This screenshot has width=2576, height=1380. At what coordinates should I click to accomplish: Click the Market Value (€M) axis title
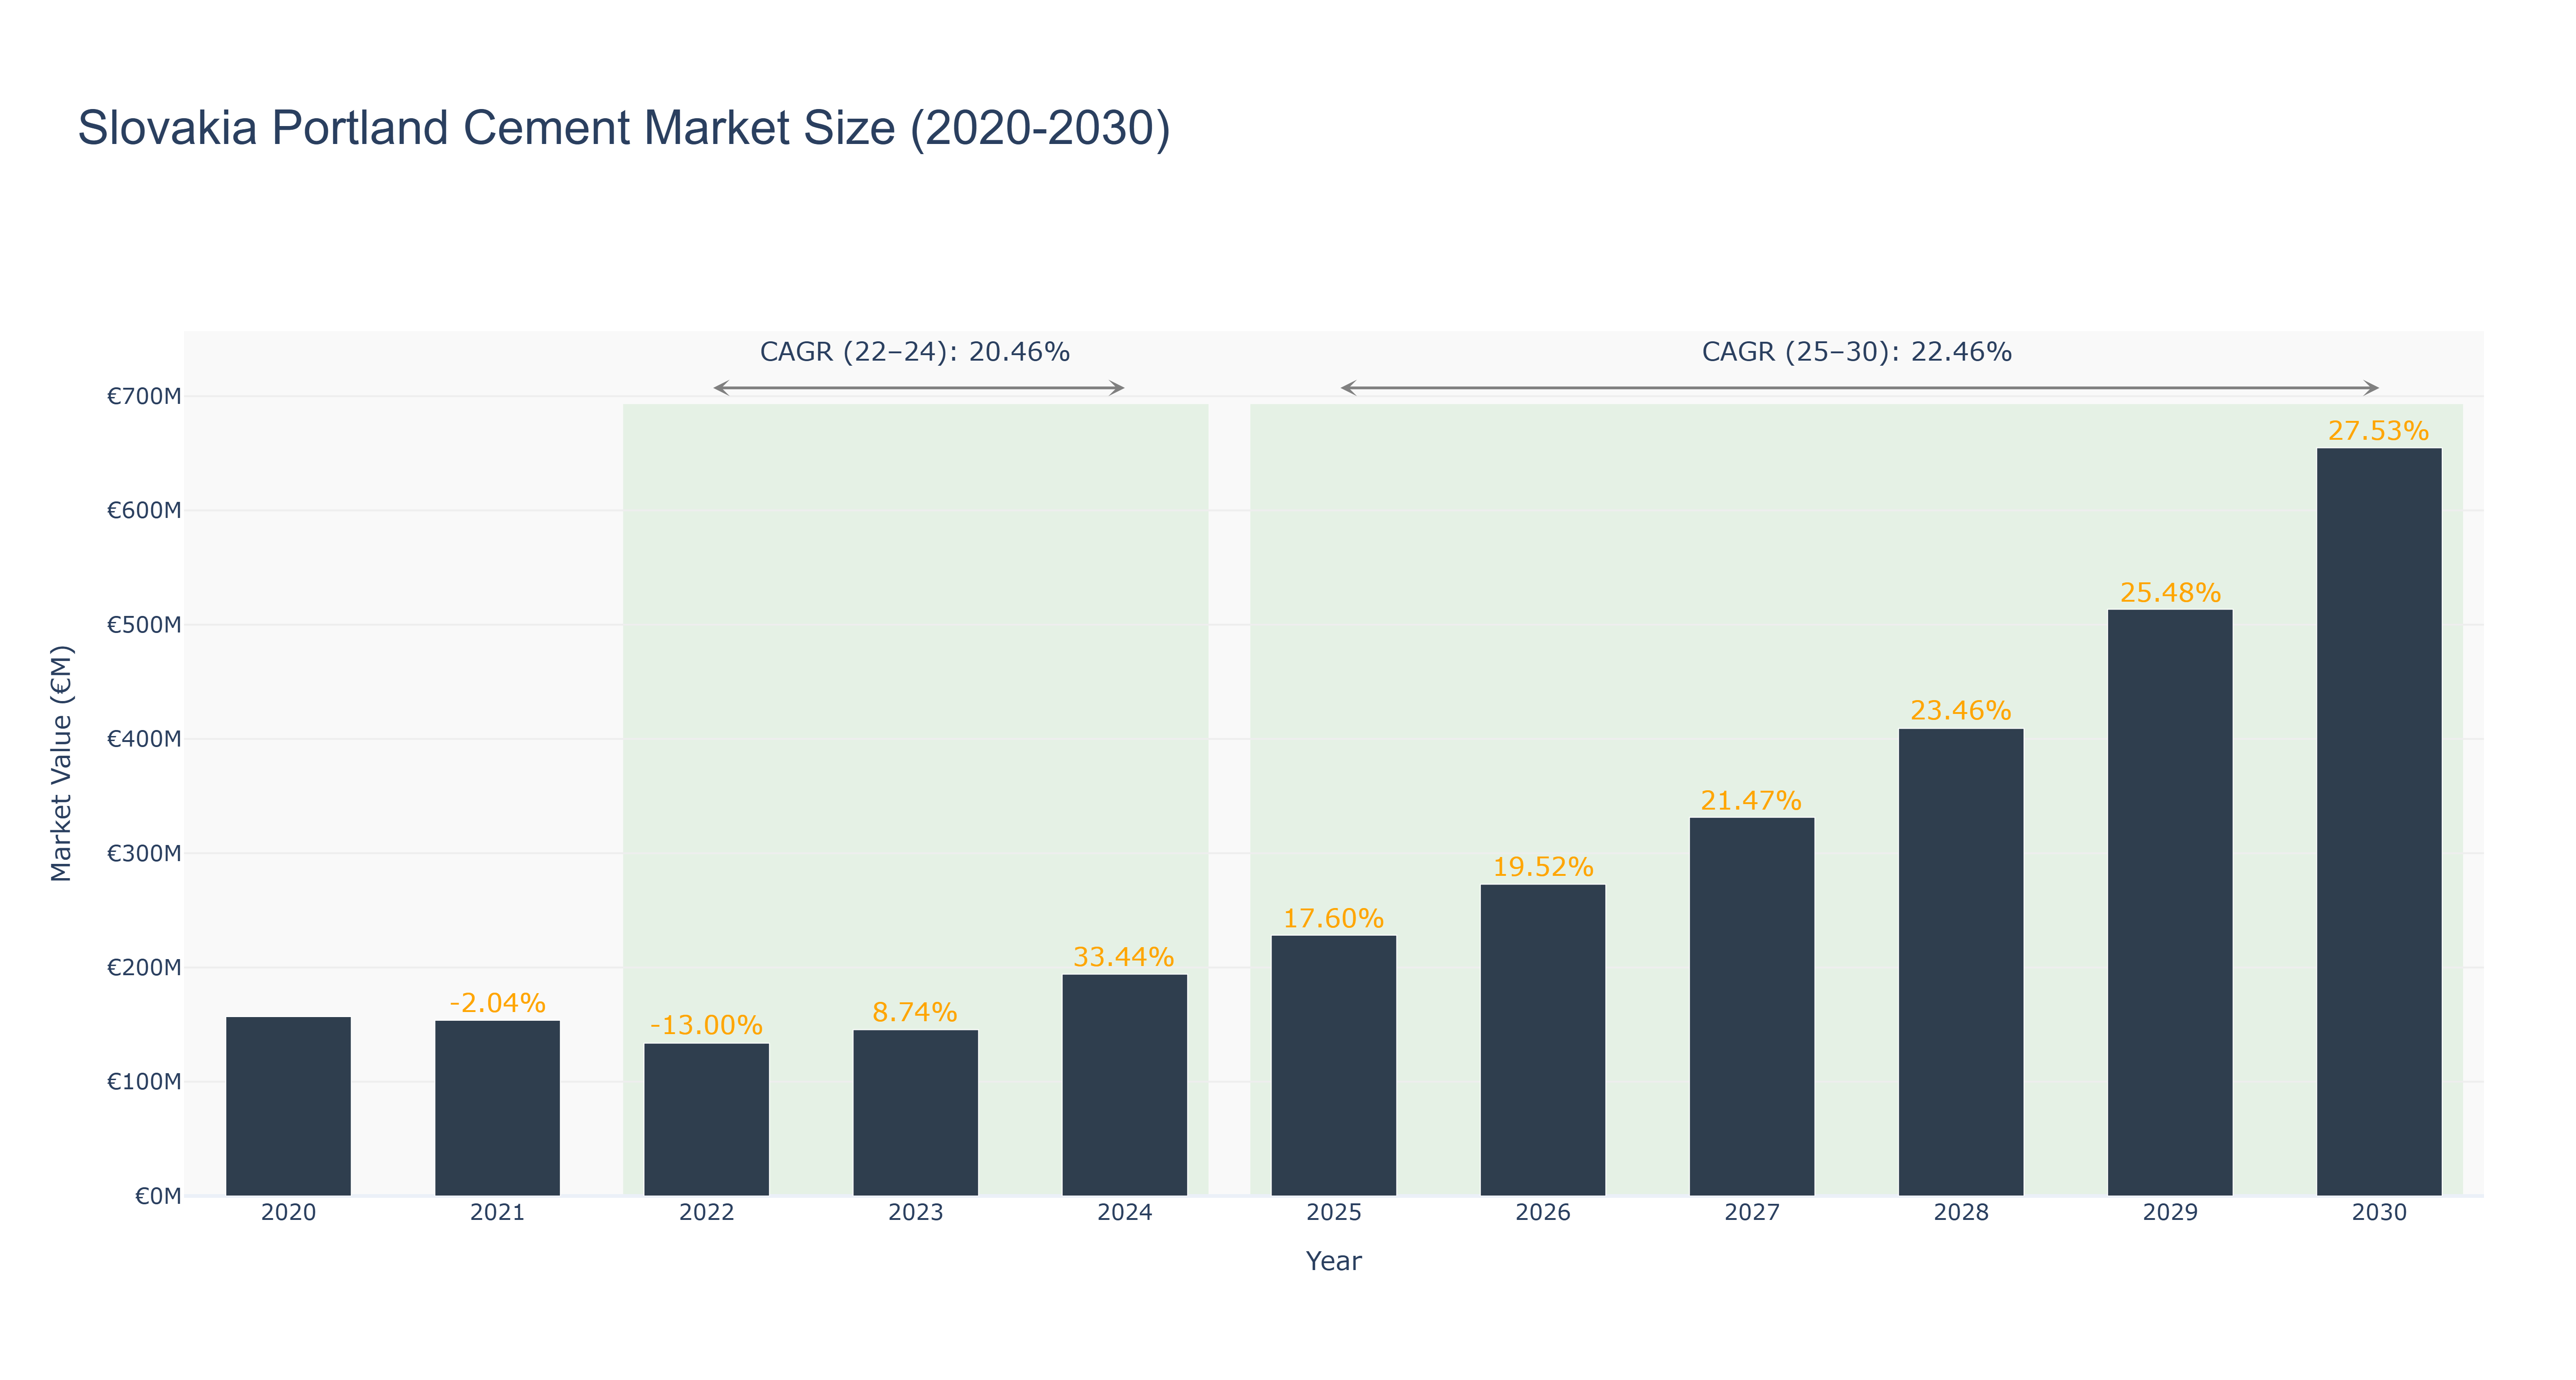61,763
